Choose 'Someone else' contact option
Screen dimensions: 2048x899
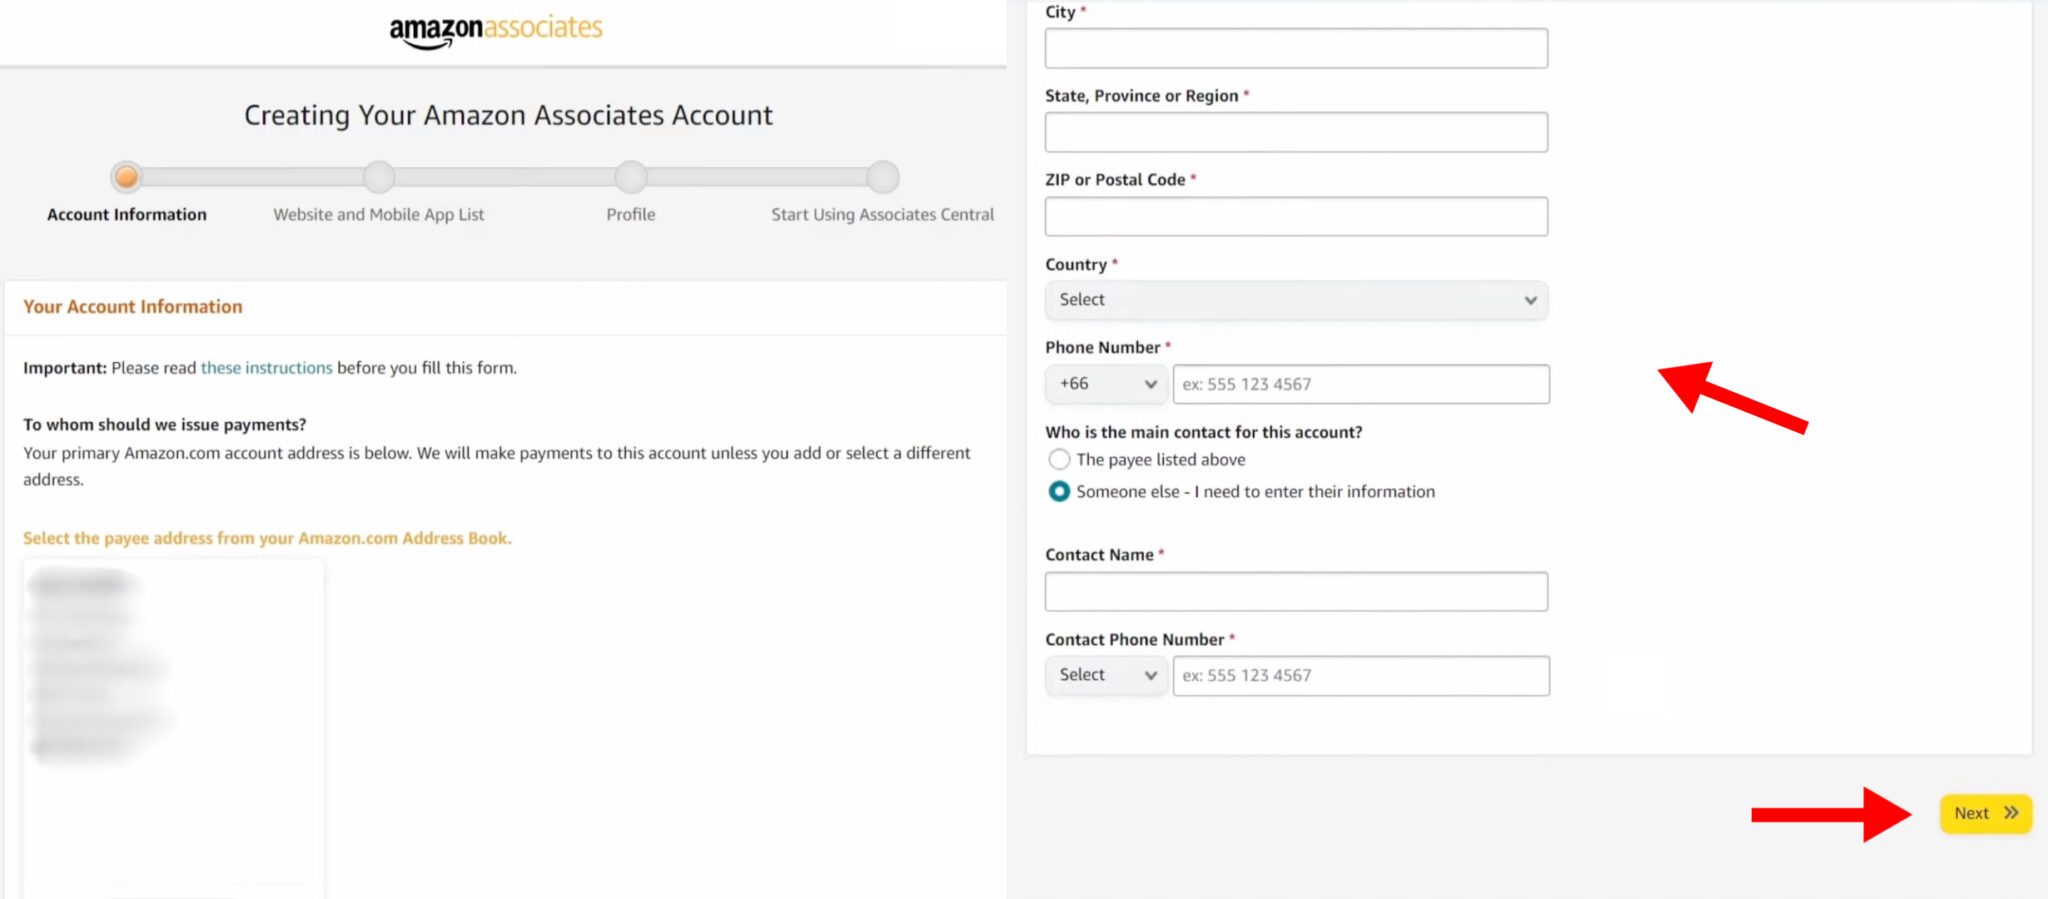pyautogui.click(x=1059, y=492)
